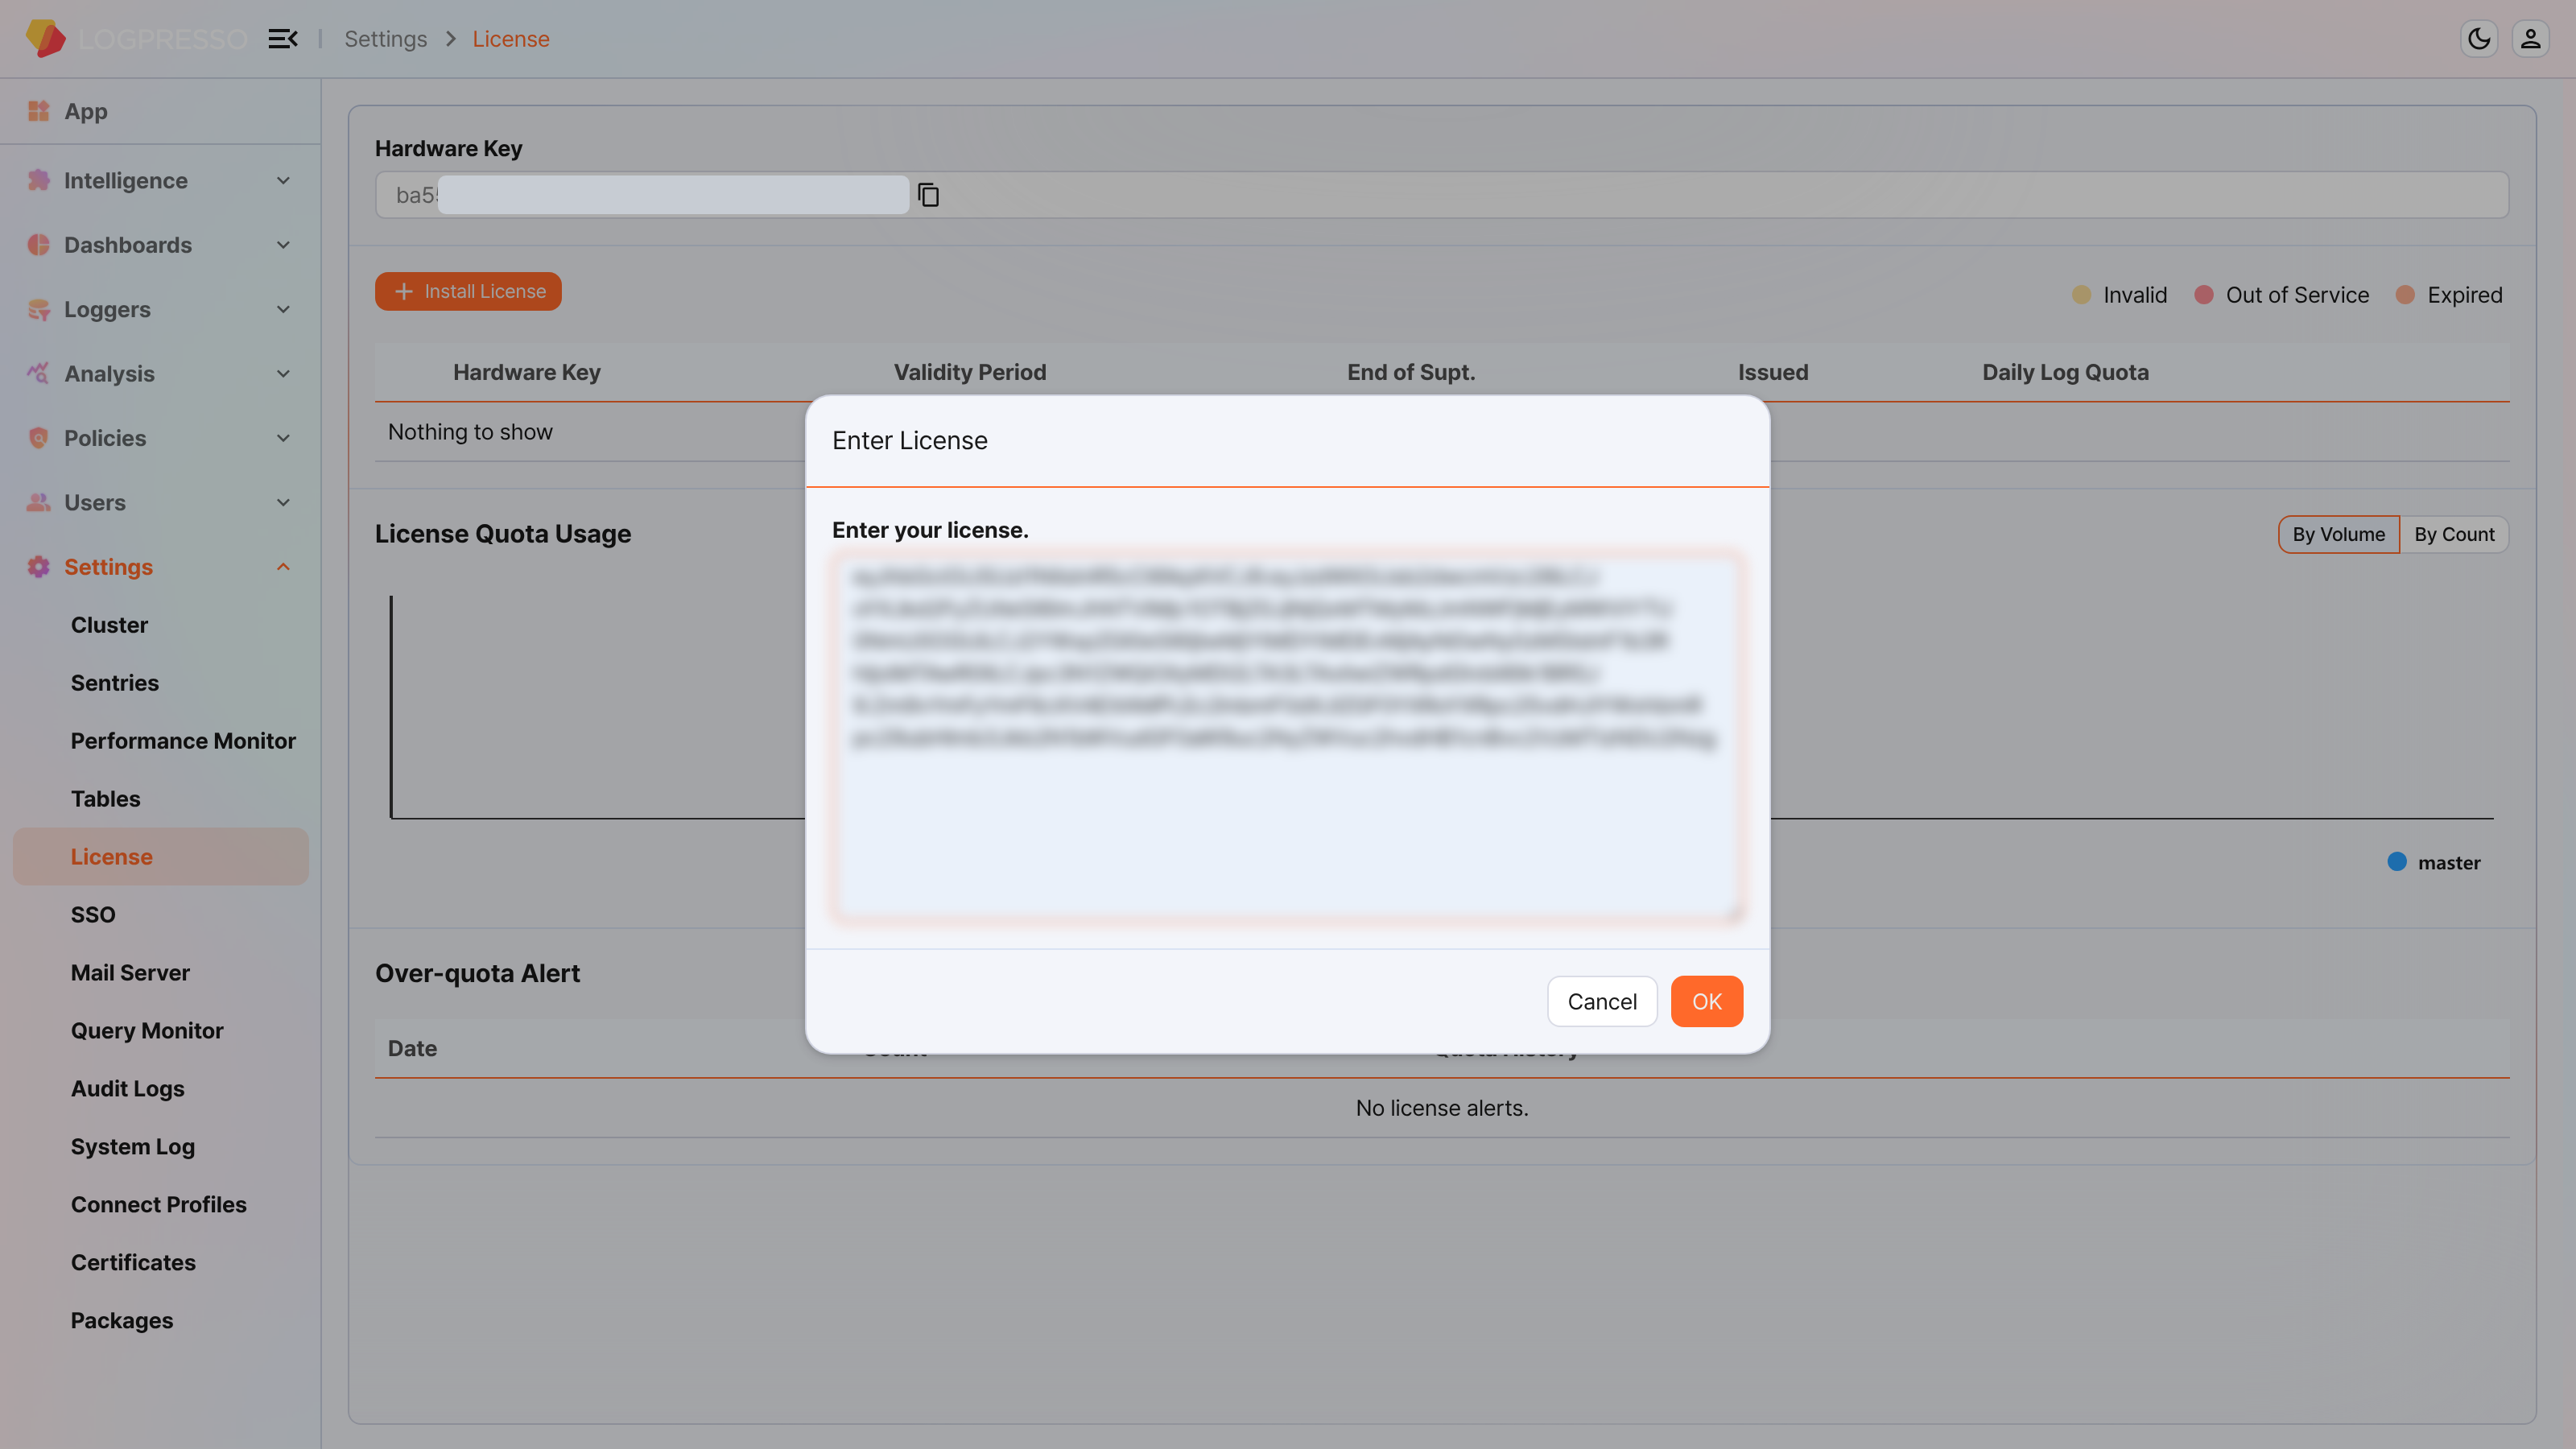
Task: Click the Validity Period column header
Action: point(970,372)
